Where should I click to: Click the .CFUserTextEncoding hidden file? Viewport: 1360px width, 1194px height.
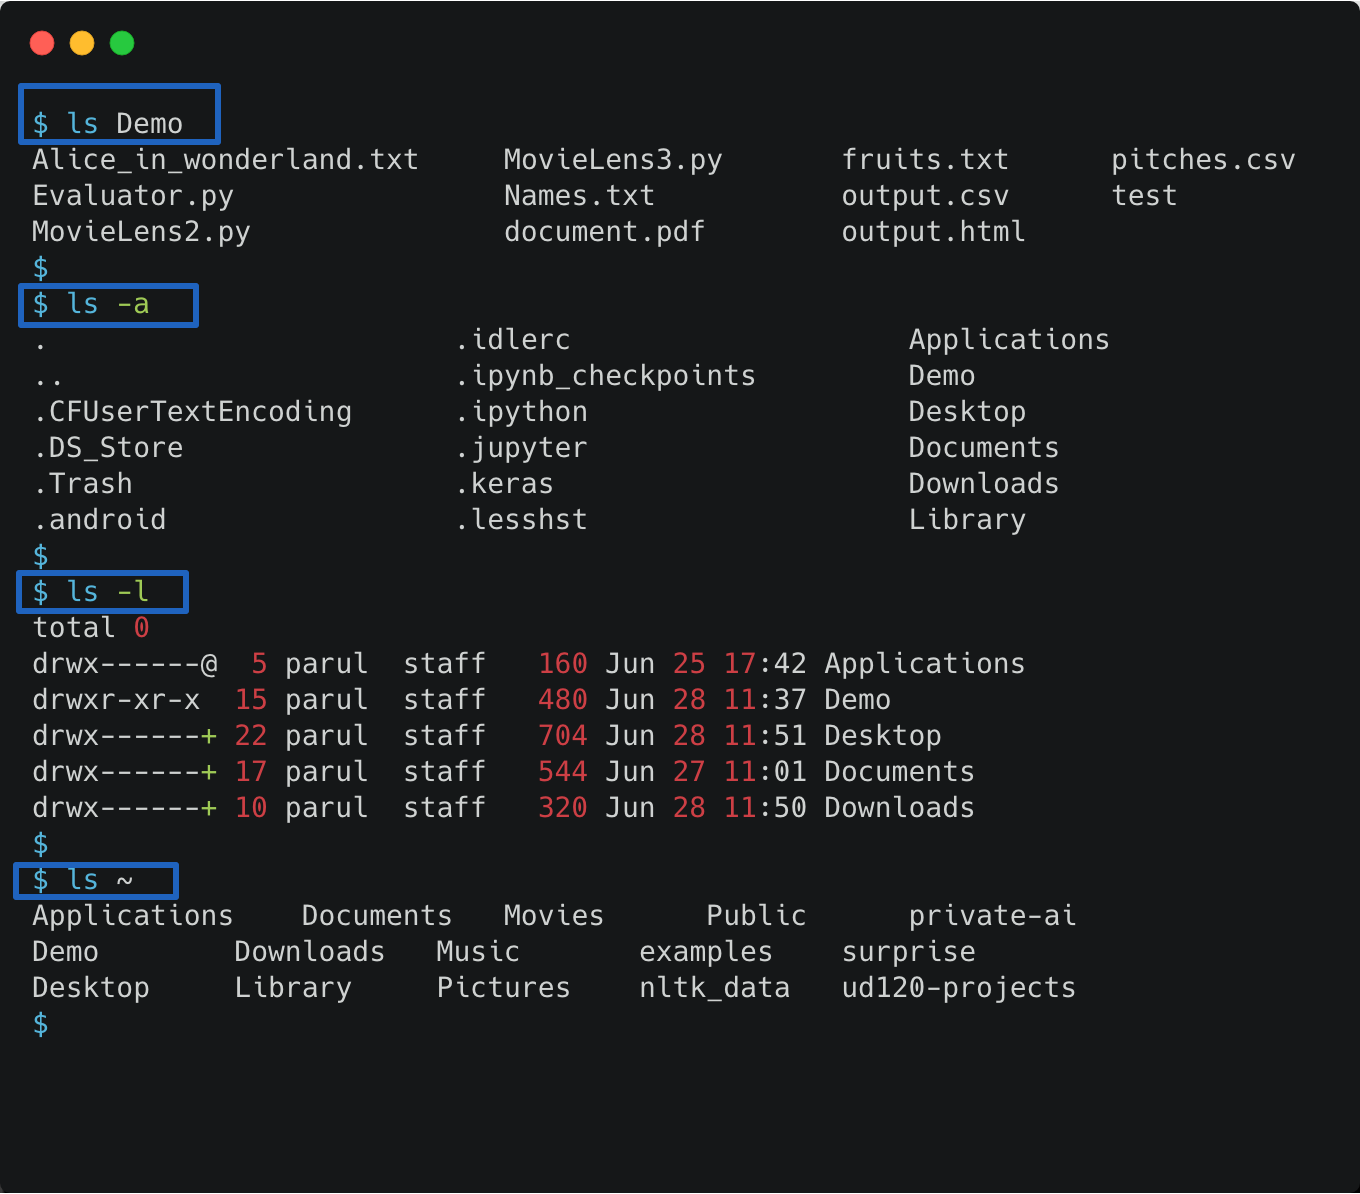click(192, 412)
